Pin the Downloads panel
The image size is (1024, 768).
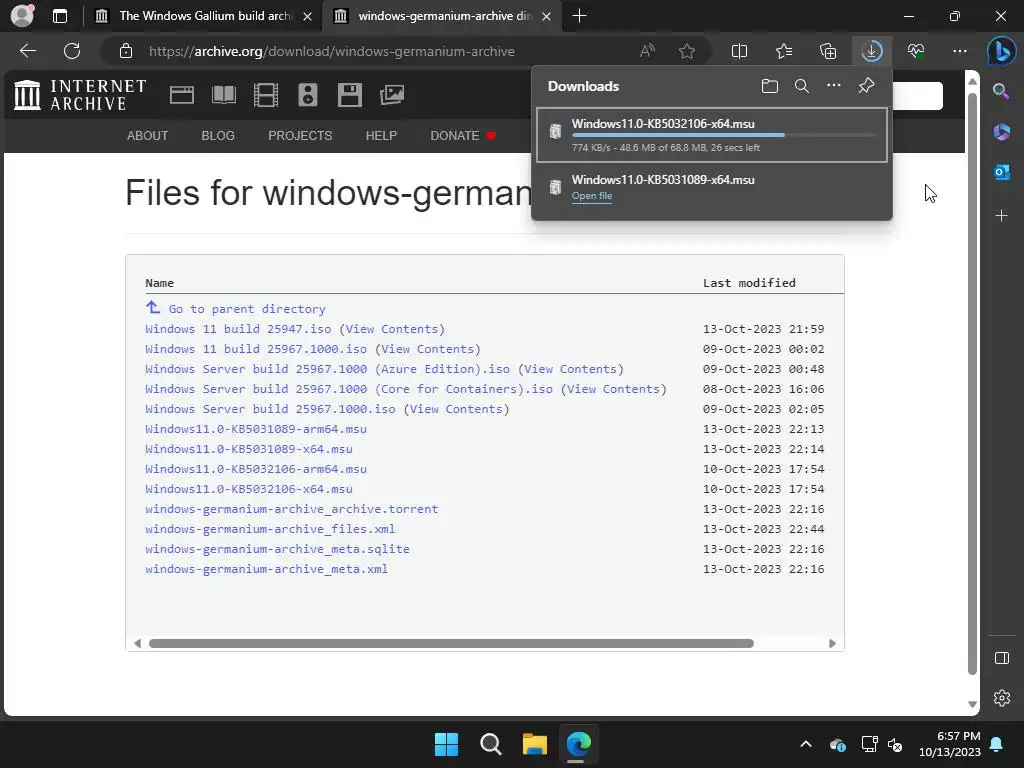click(x=866, y=86)
